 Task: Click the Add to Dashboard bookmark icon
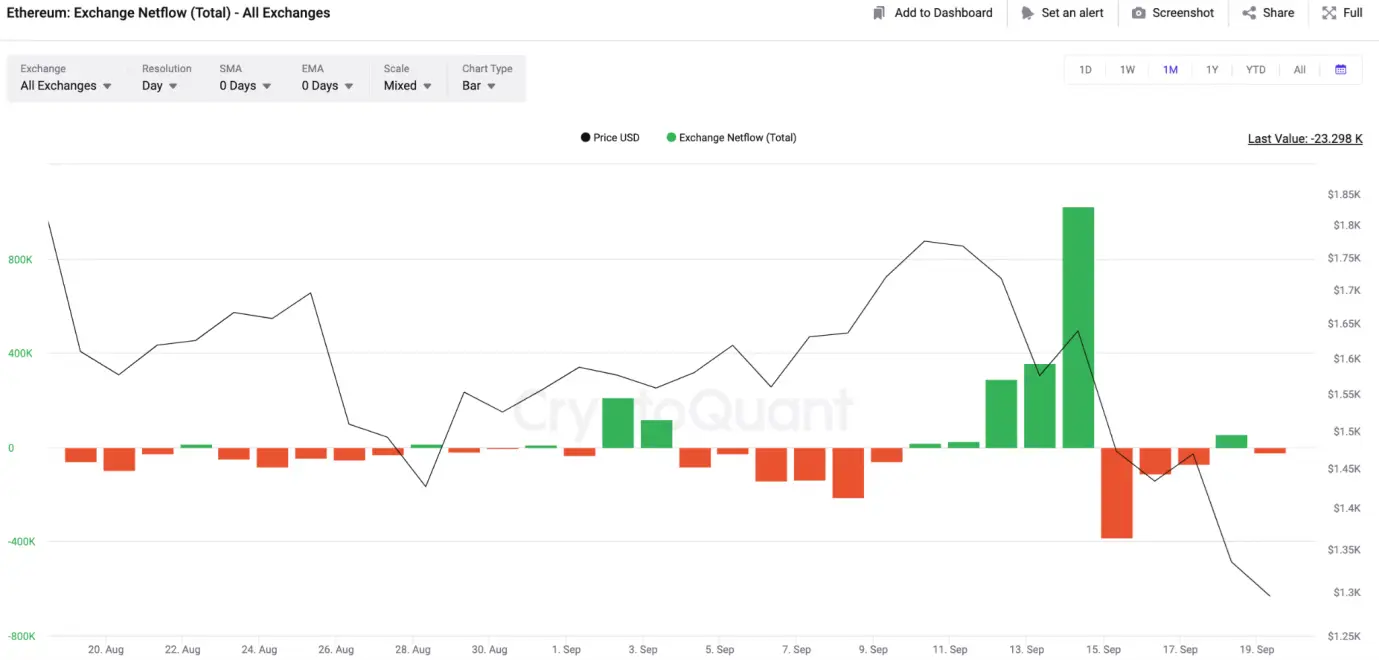click(x=879, y=13)
